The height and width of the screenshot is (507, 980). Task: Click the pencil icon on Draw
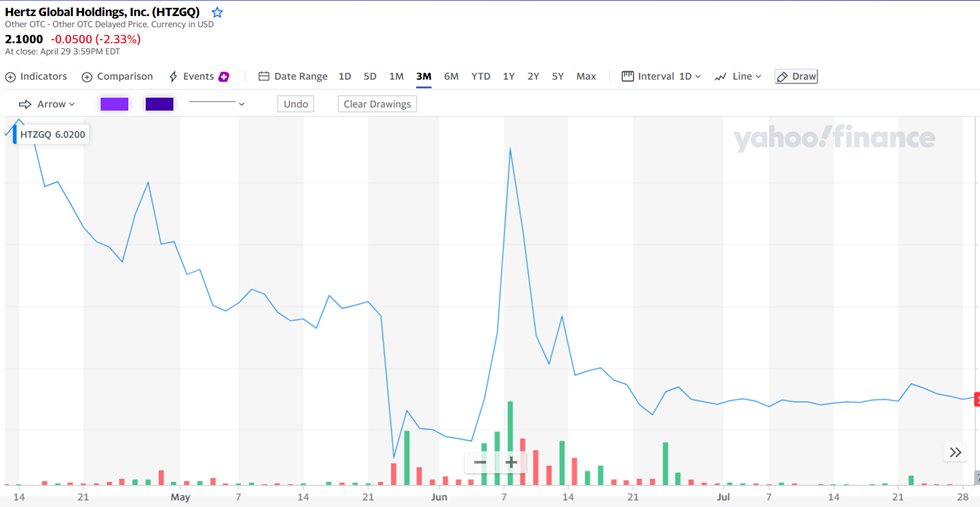tap(782, 77)
